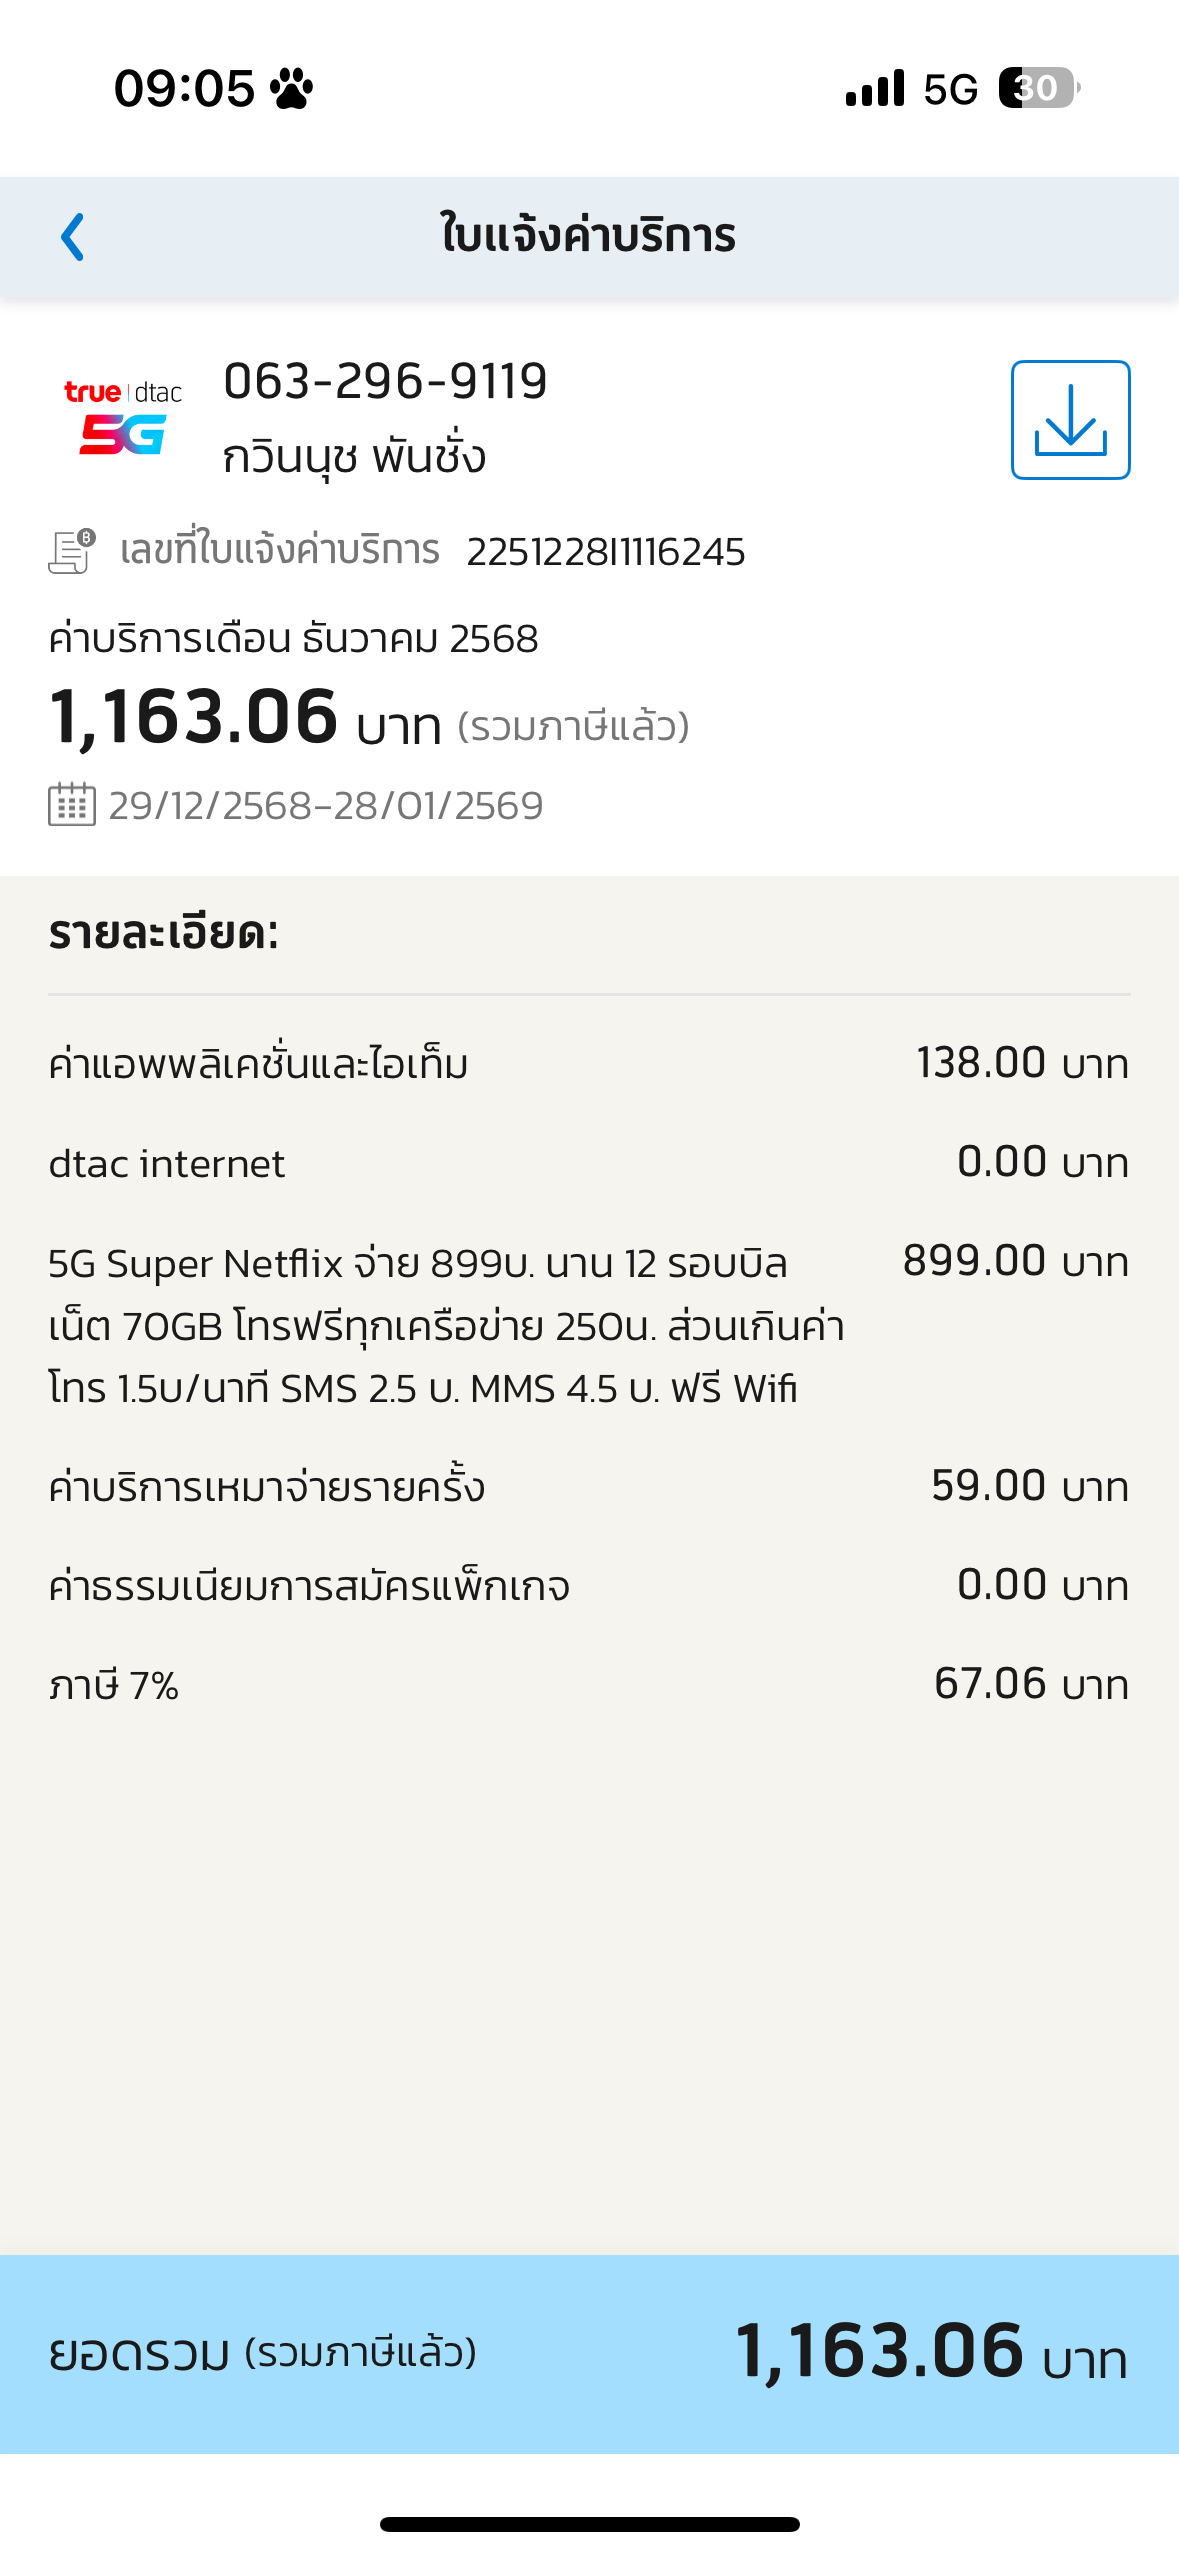This screenshot has height=2556, width=1179.
Task: Tap the phone number 063-296-9119
Action: pos(385,381)
